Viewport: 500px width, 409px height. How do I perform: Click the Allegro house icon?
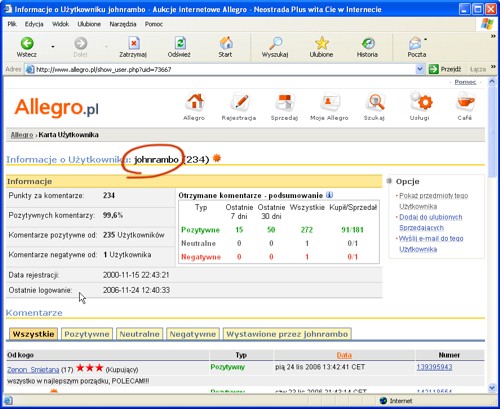195,102
